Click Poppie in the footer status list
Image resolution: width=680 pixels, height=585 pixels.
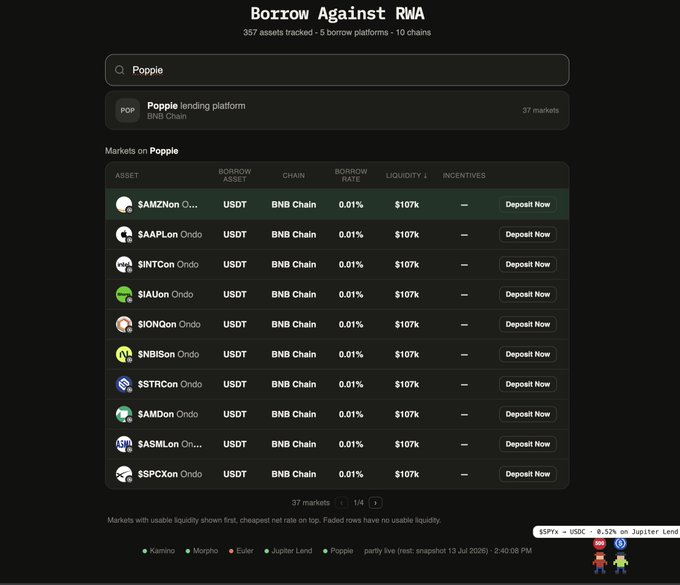click(338, 551)
